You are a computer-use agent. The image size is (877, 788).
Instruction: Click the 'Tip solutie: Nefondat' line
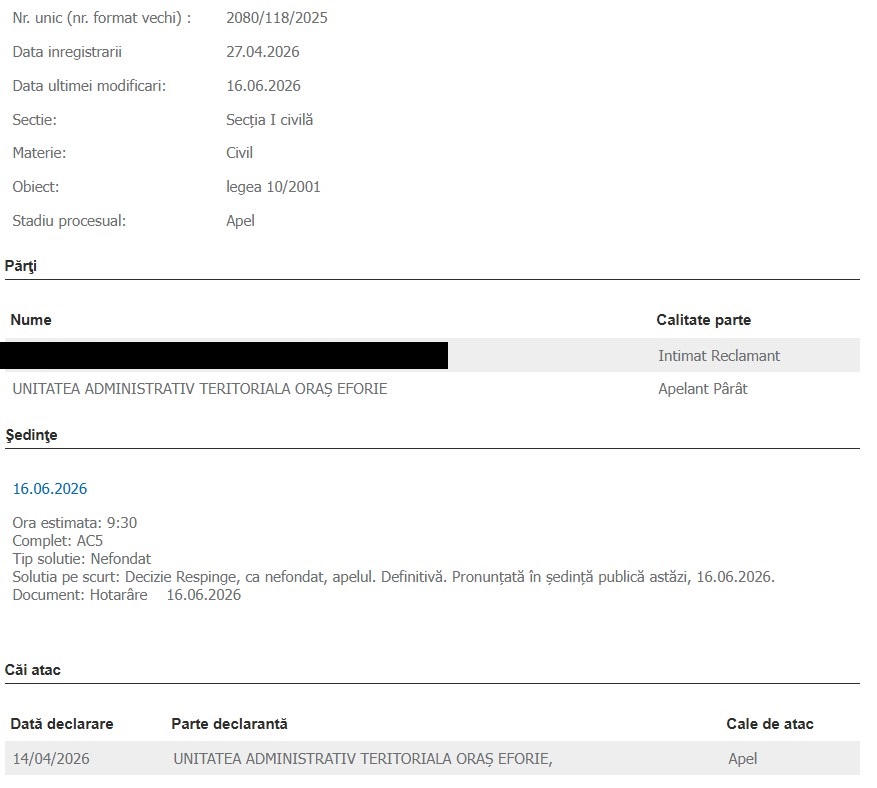tap(82, 559)
